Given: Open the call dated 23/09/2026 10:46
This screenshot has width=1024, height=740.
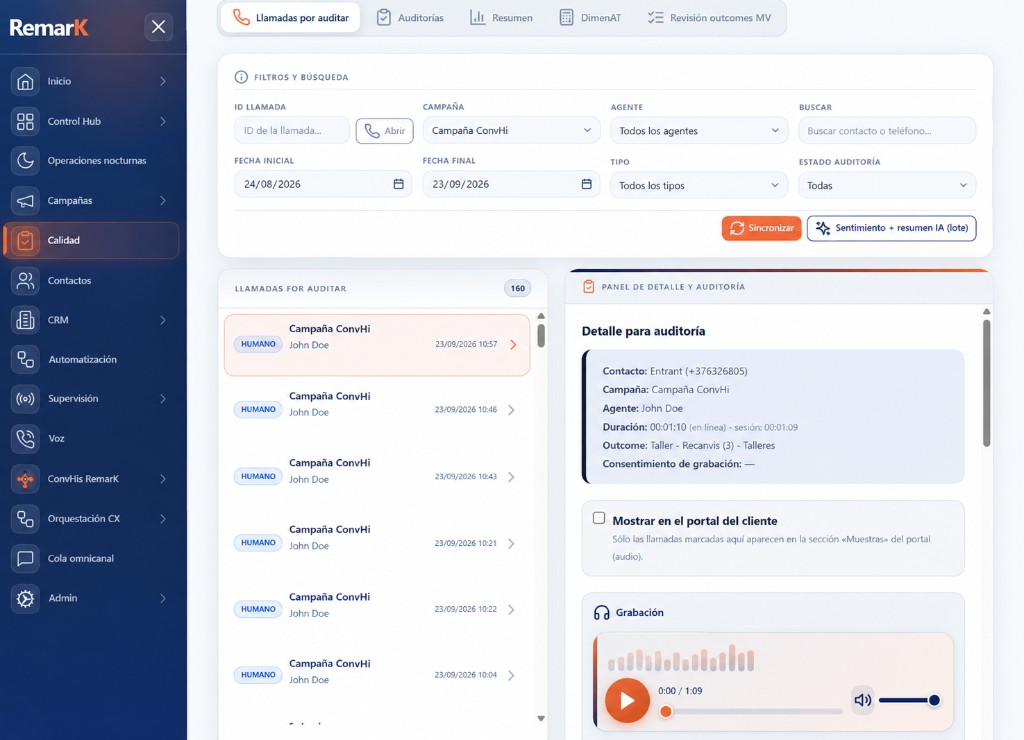Looking at the screenshot, I should click(377, 410).
